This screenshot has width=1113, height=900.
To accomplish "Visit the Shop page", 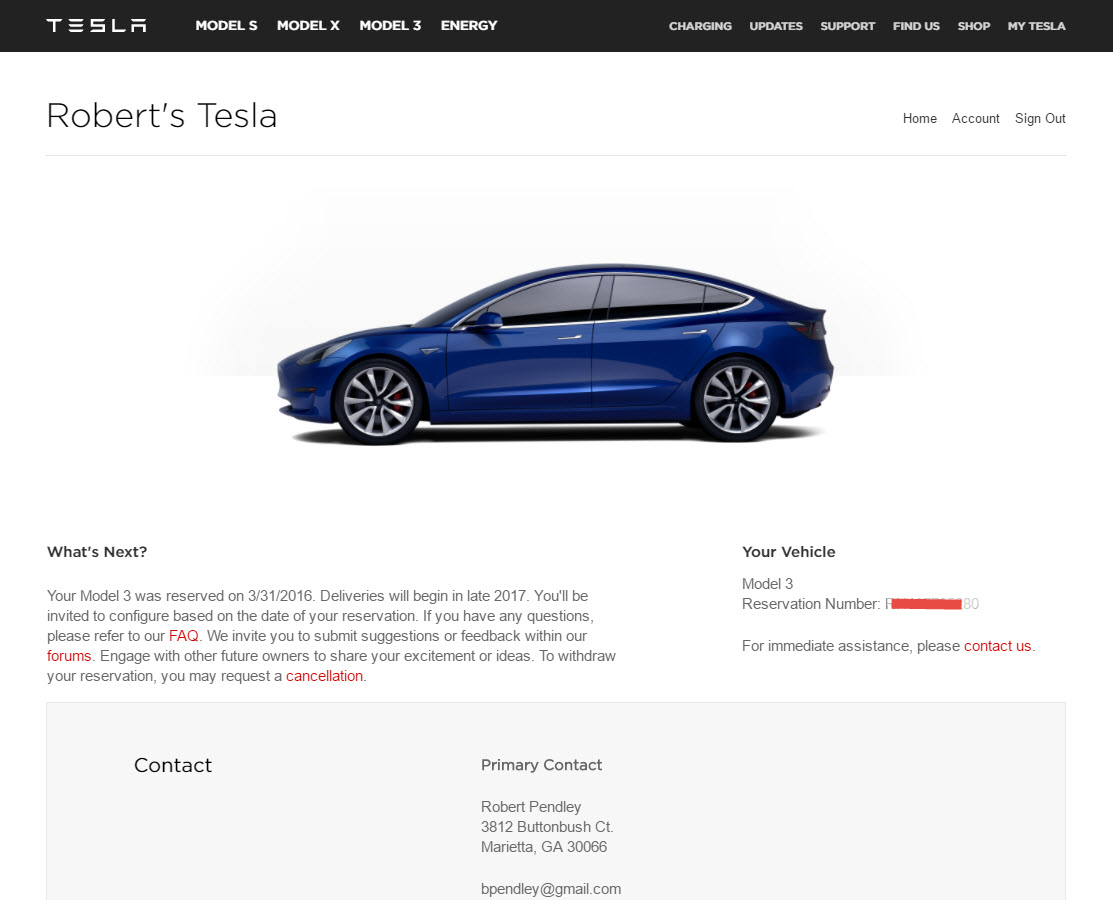I will click(974, 26).
